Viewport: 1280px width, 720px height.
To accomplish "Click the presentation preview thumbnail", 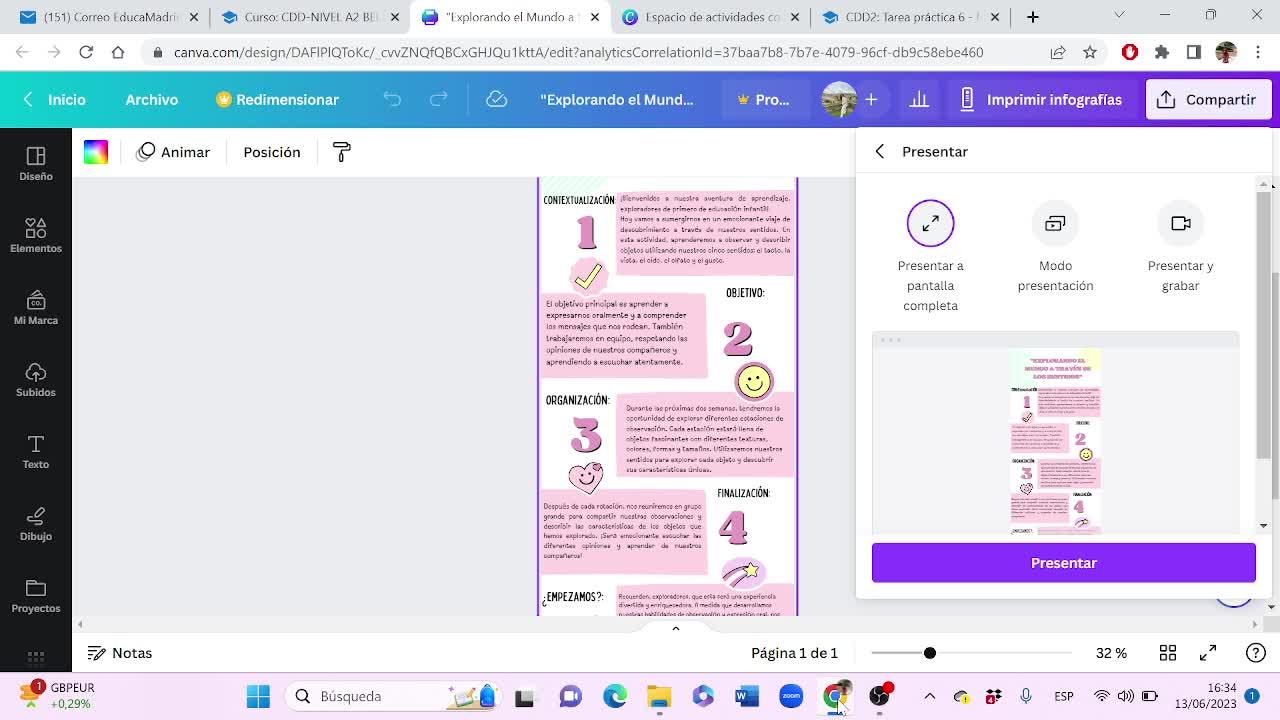I will point(1055,433).
